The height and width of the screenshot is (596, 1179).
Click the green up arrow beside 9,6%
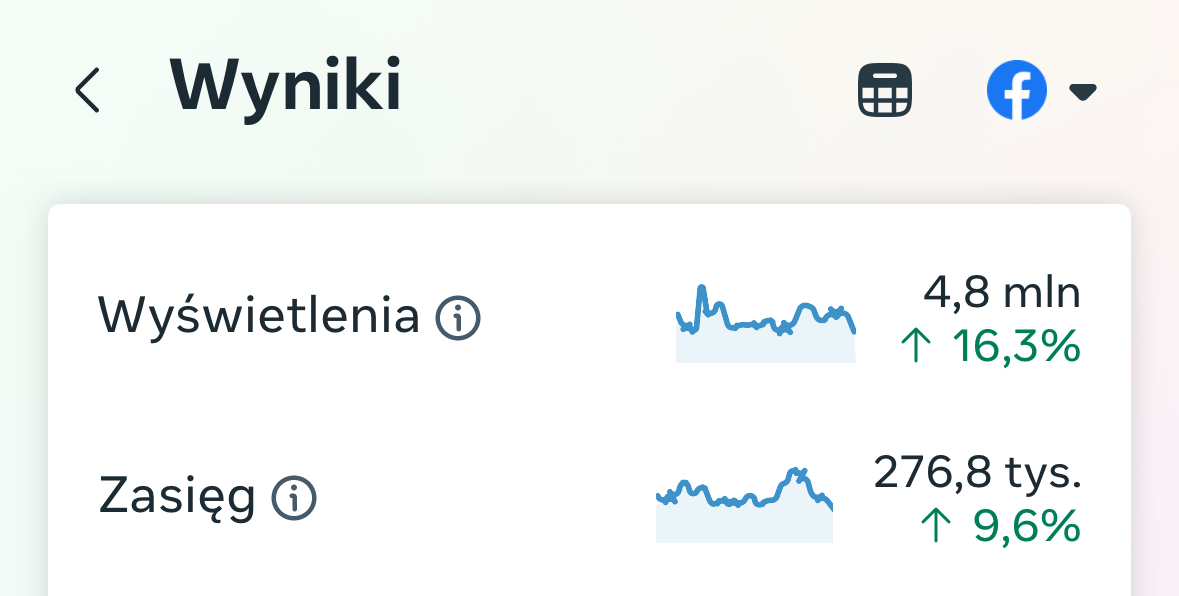[935, 525]
